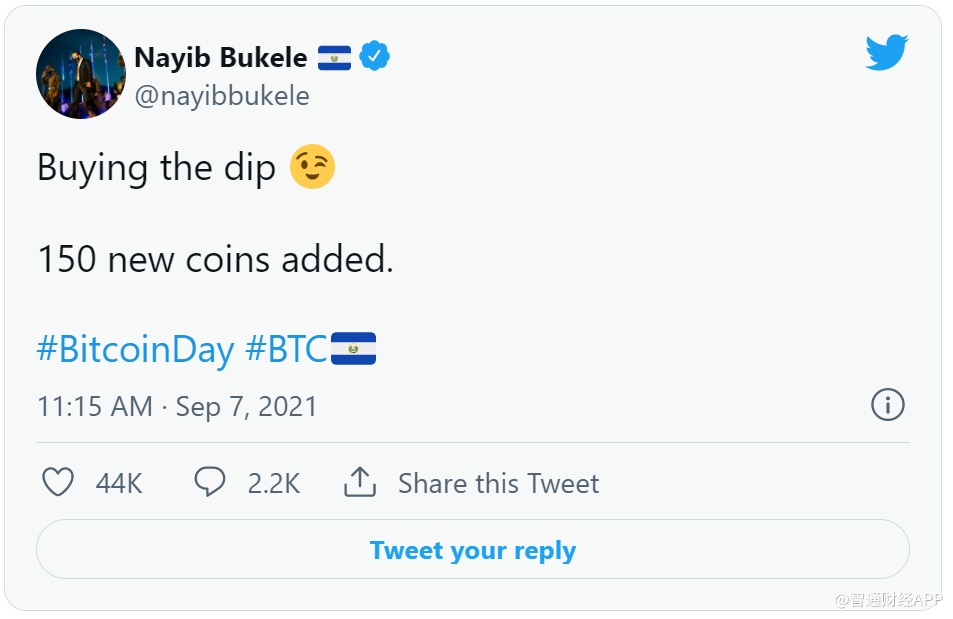
Task: Open the #BTC hashtag link
Action: tap(286, 349)
